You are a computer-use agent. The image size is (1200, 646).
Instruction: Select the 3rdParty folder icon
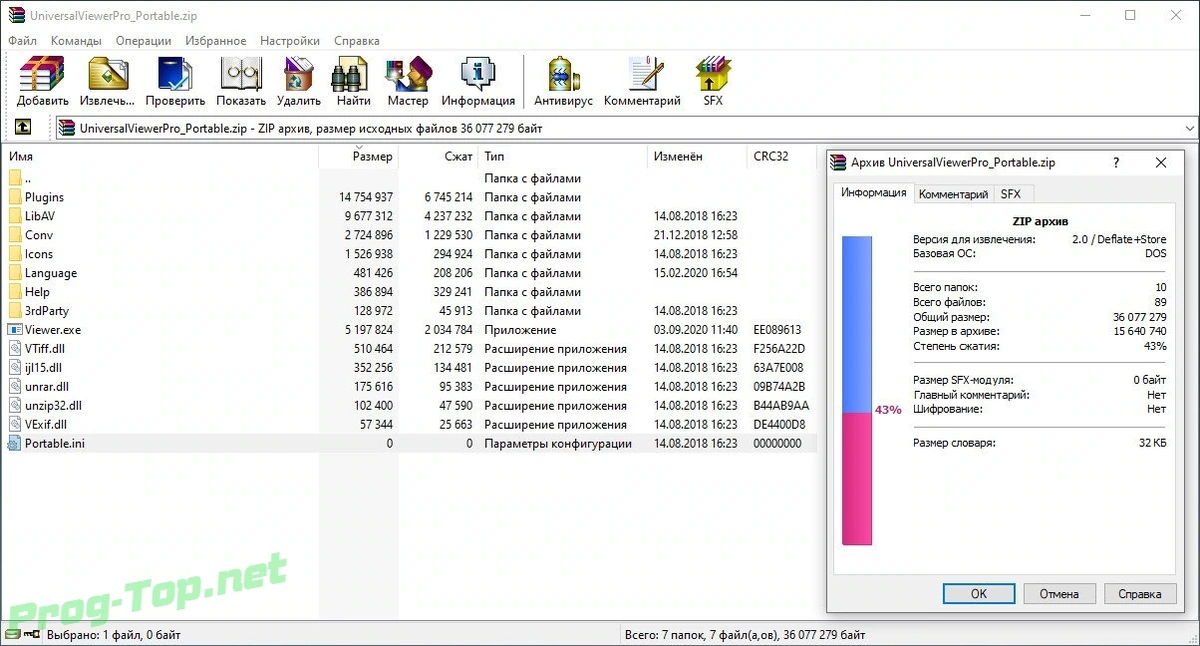pyautogui.click(x=15, y=310)
